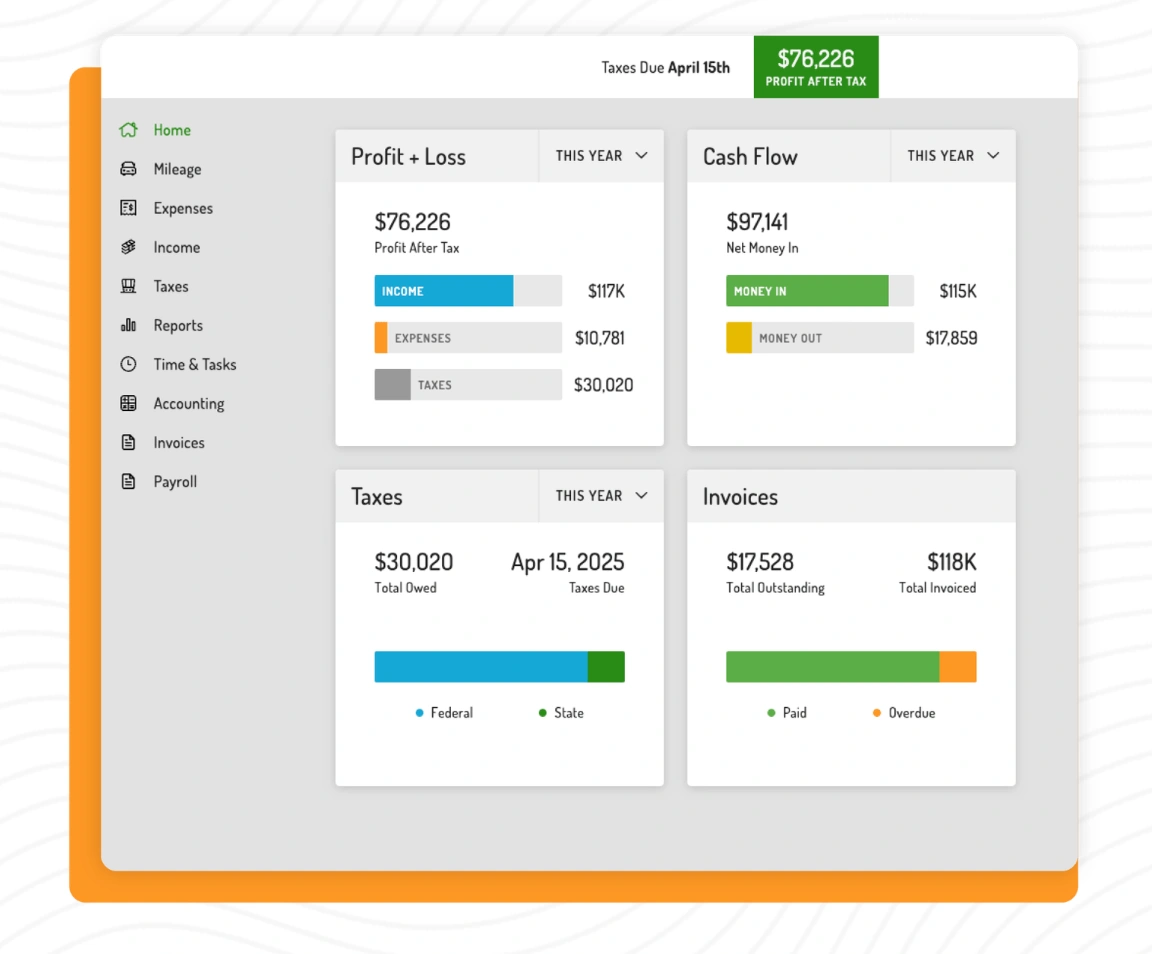Click the Time & Tasks clock icon
Screen dimensions: 1152x954
coord(129,364)
